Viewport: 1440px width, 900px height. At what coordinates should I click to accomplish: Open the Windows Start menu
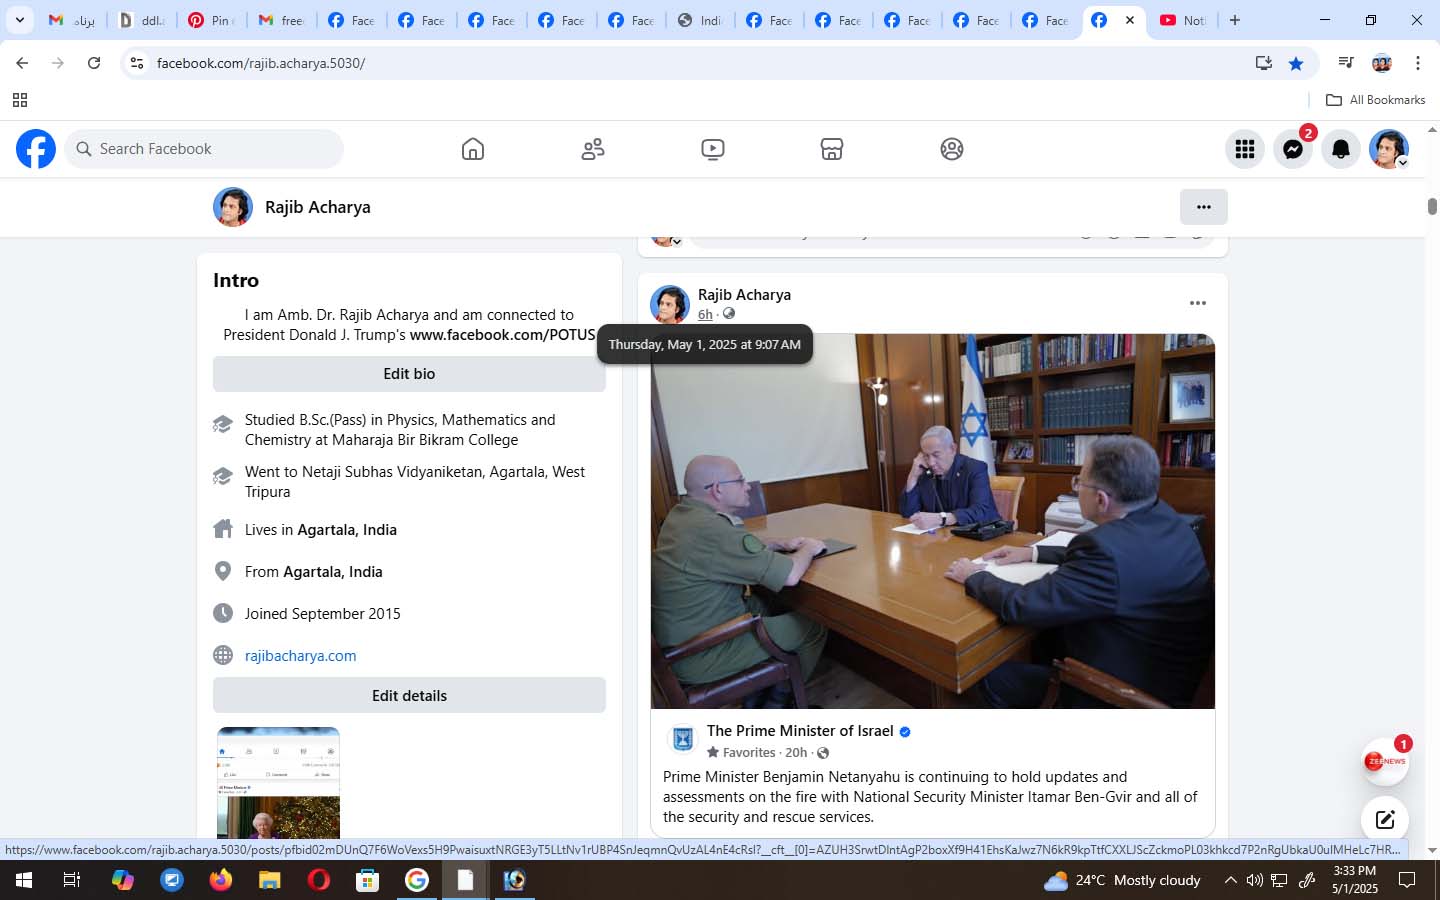[x=24, y=880]
